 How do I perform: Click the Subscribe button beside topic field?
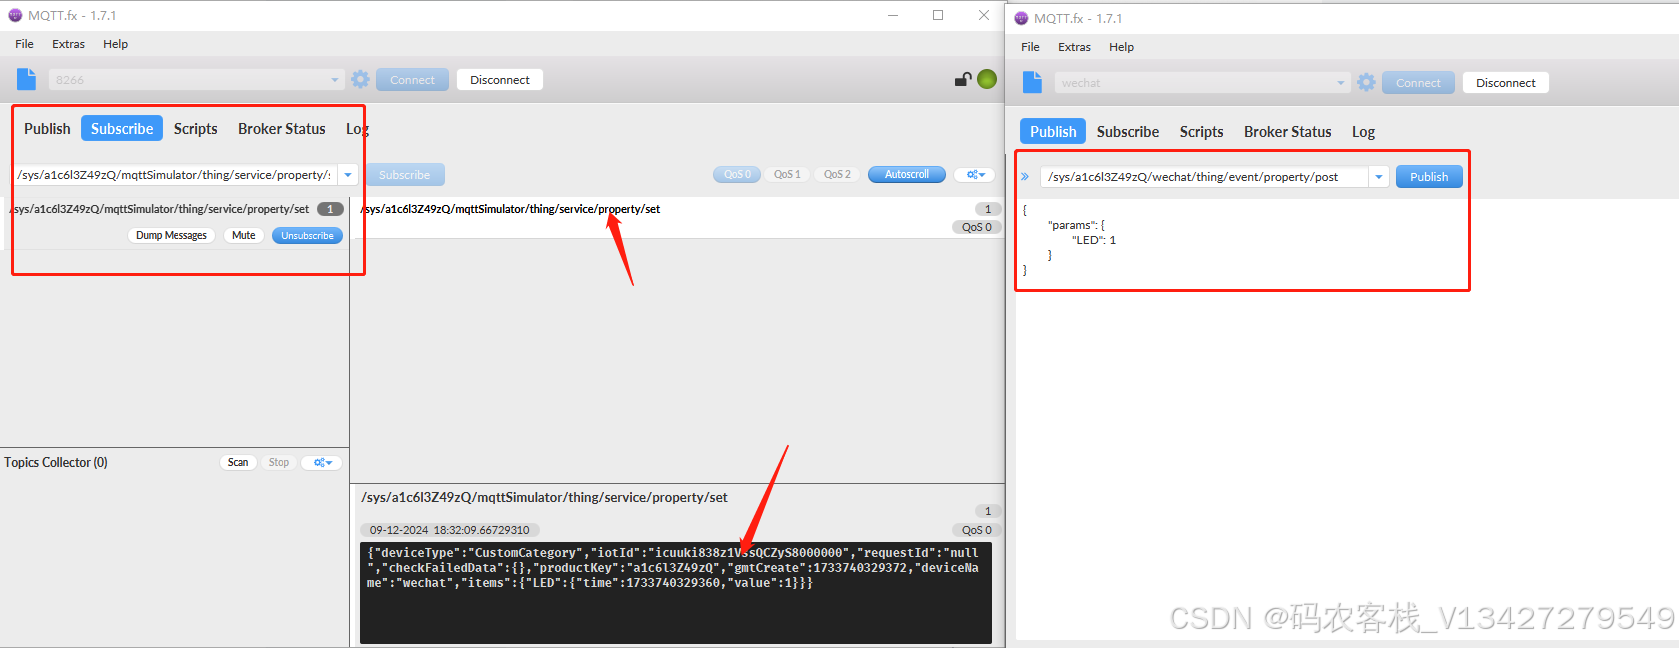(x=405, y=175)
